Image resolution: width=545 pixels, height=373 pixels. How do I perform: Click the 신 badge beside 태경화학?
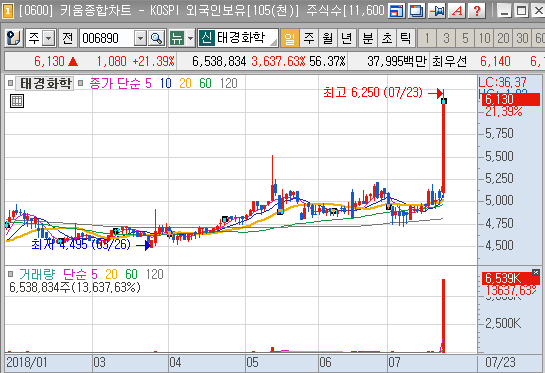206,38
